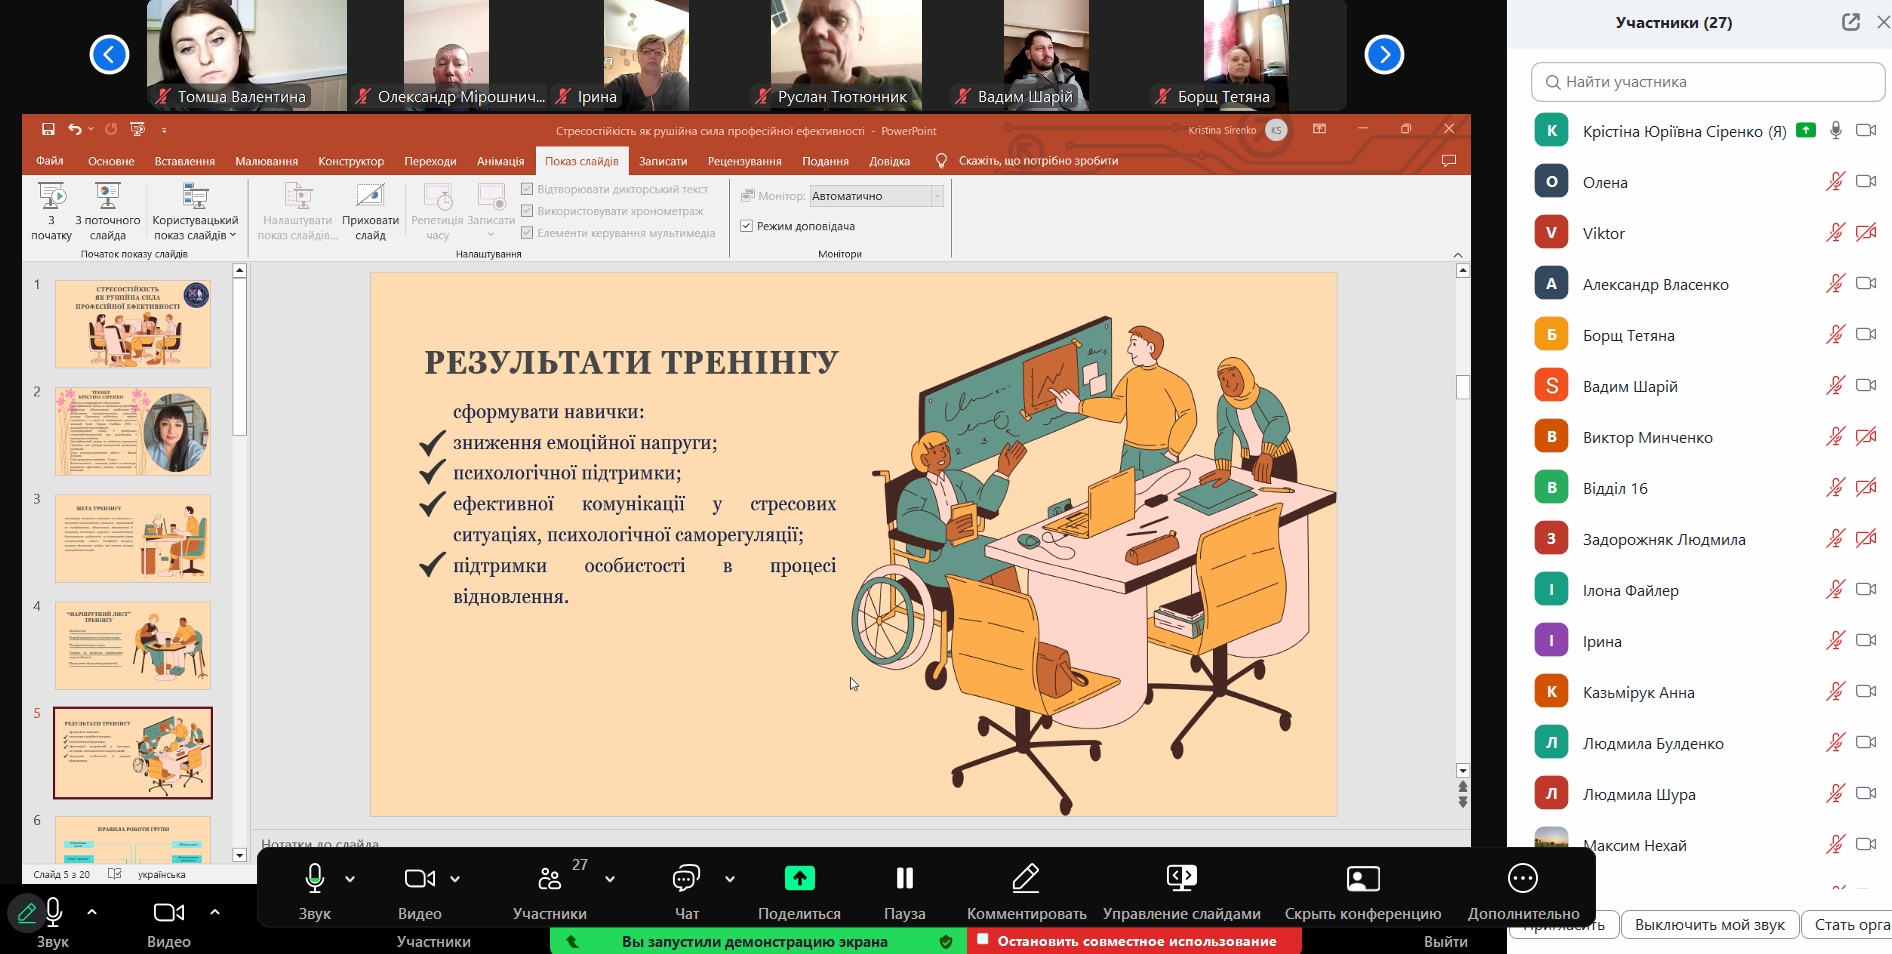Open the Конструктор ribbon tab

pyautogui.click(x=350, y=161)
